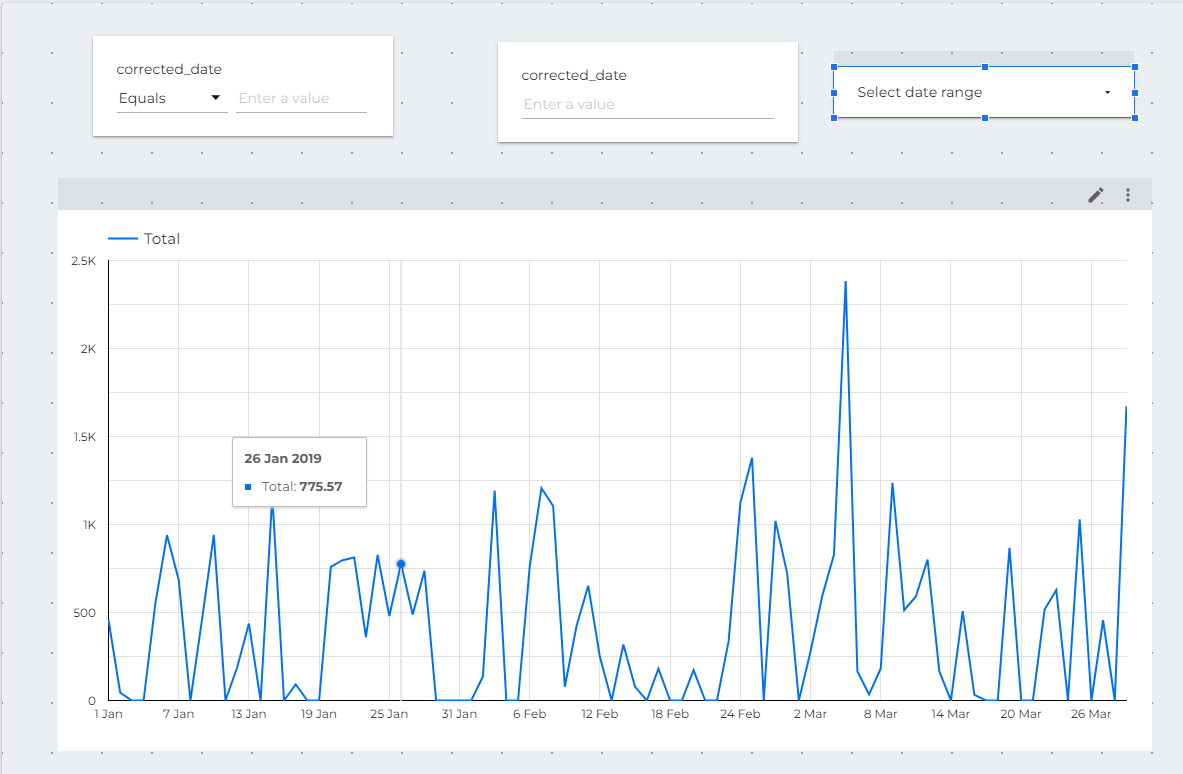Click the value field beside Equals
The width and height of the screenshot is (1183, 774).
[x=301, y=98]
